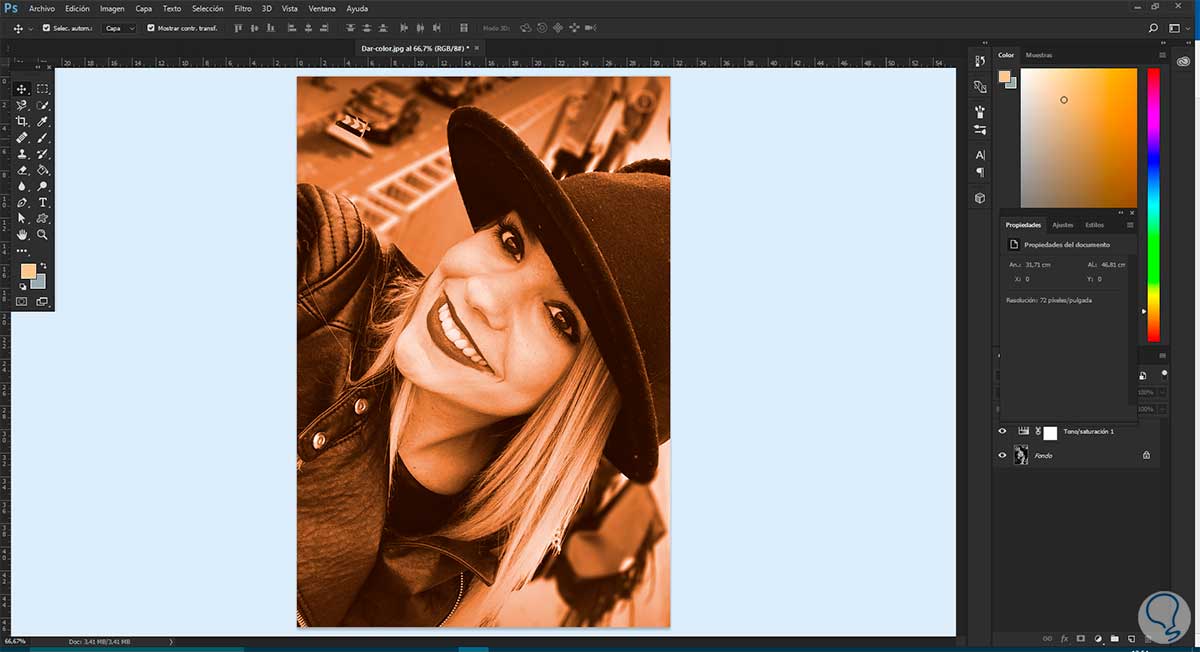Image resolution: width=1200 pixels, height=652 pixels.
Task: Add a layer style via fx icon
Action: pyautogui.click(x=1064, y=638)
